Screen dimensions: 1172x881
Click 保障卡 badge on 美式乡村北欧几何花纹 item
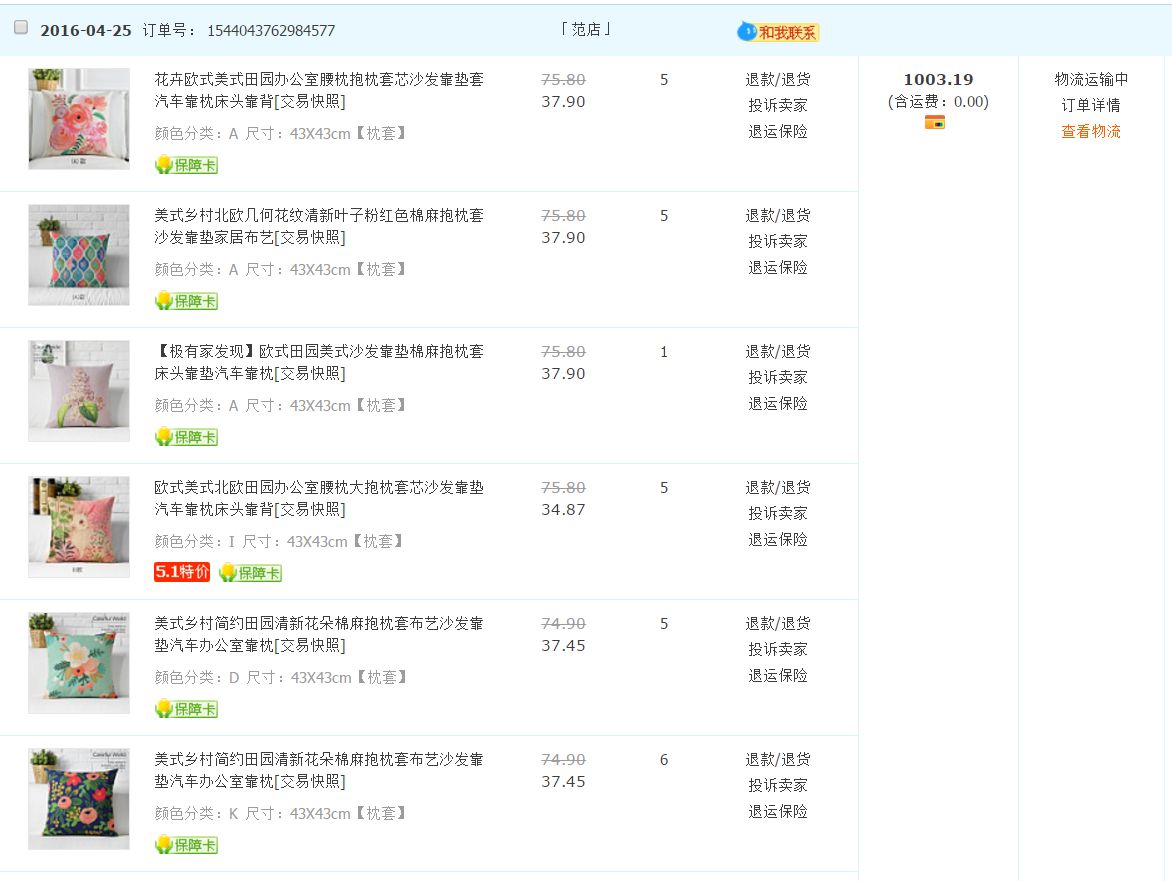click(186, 301)
